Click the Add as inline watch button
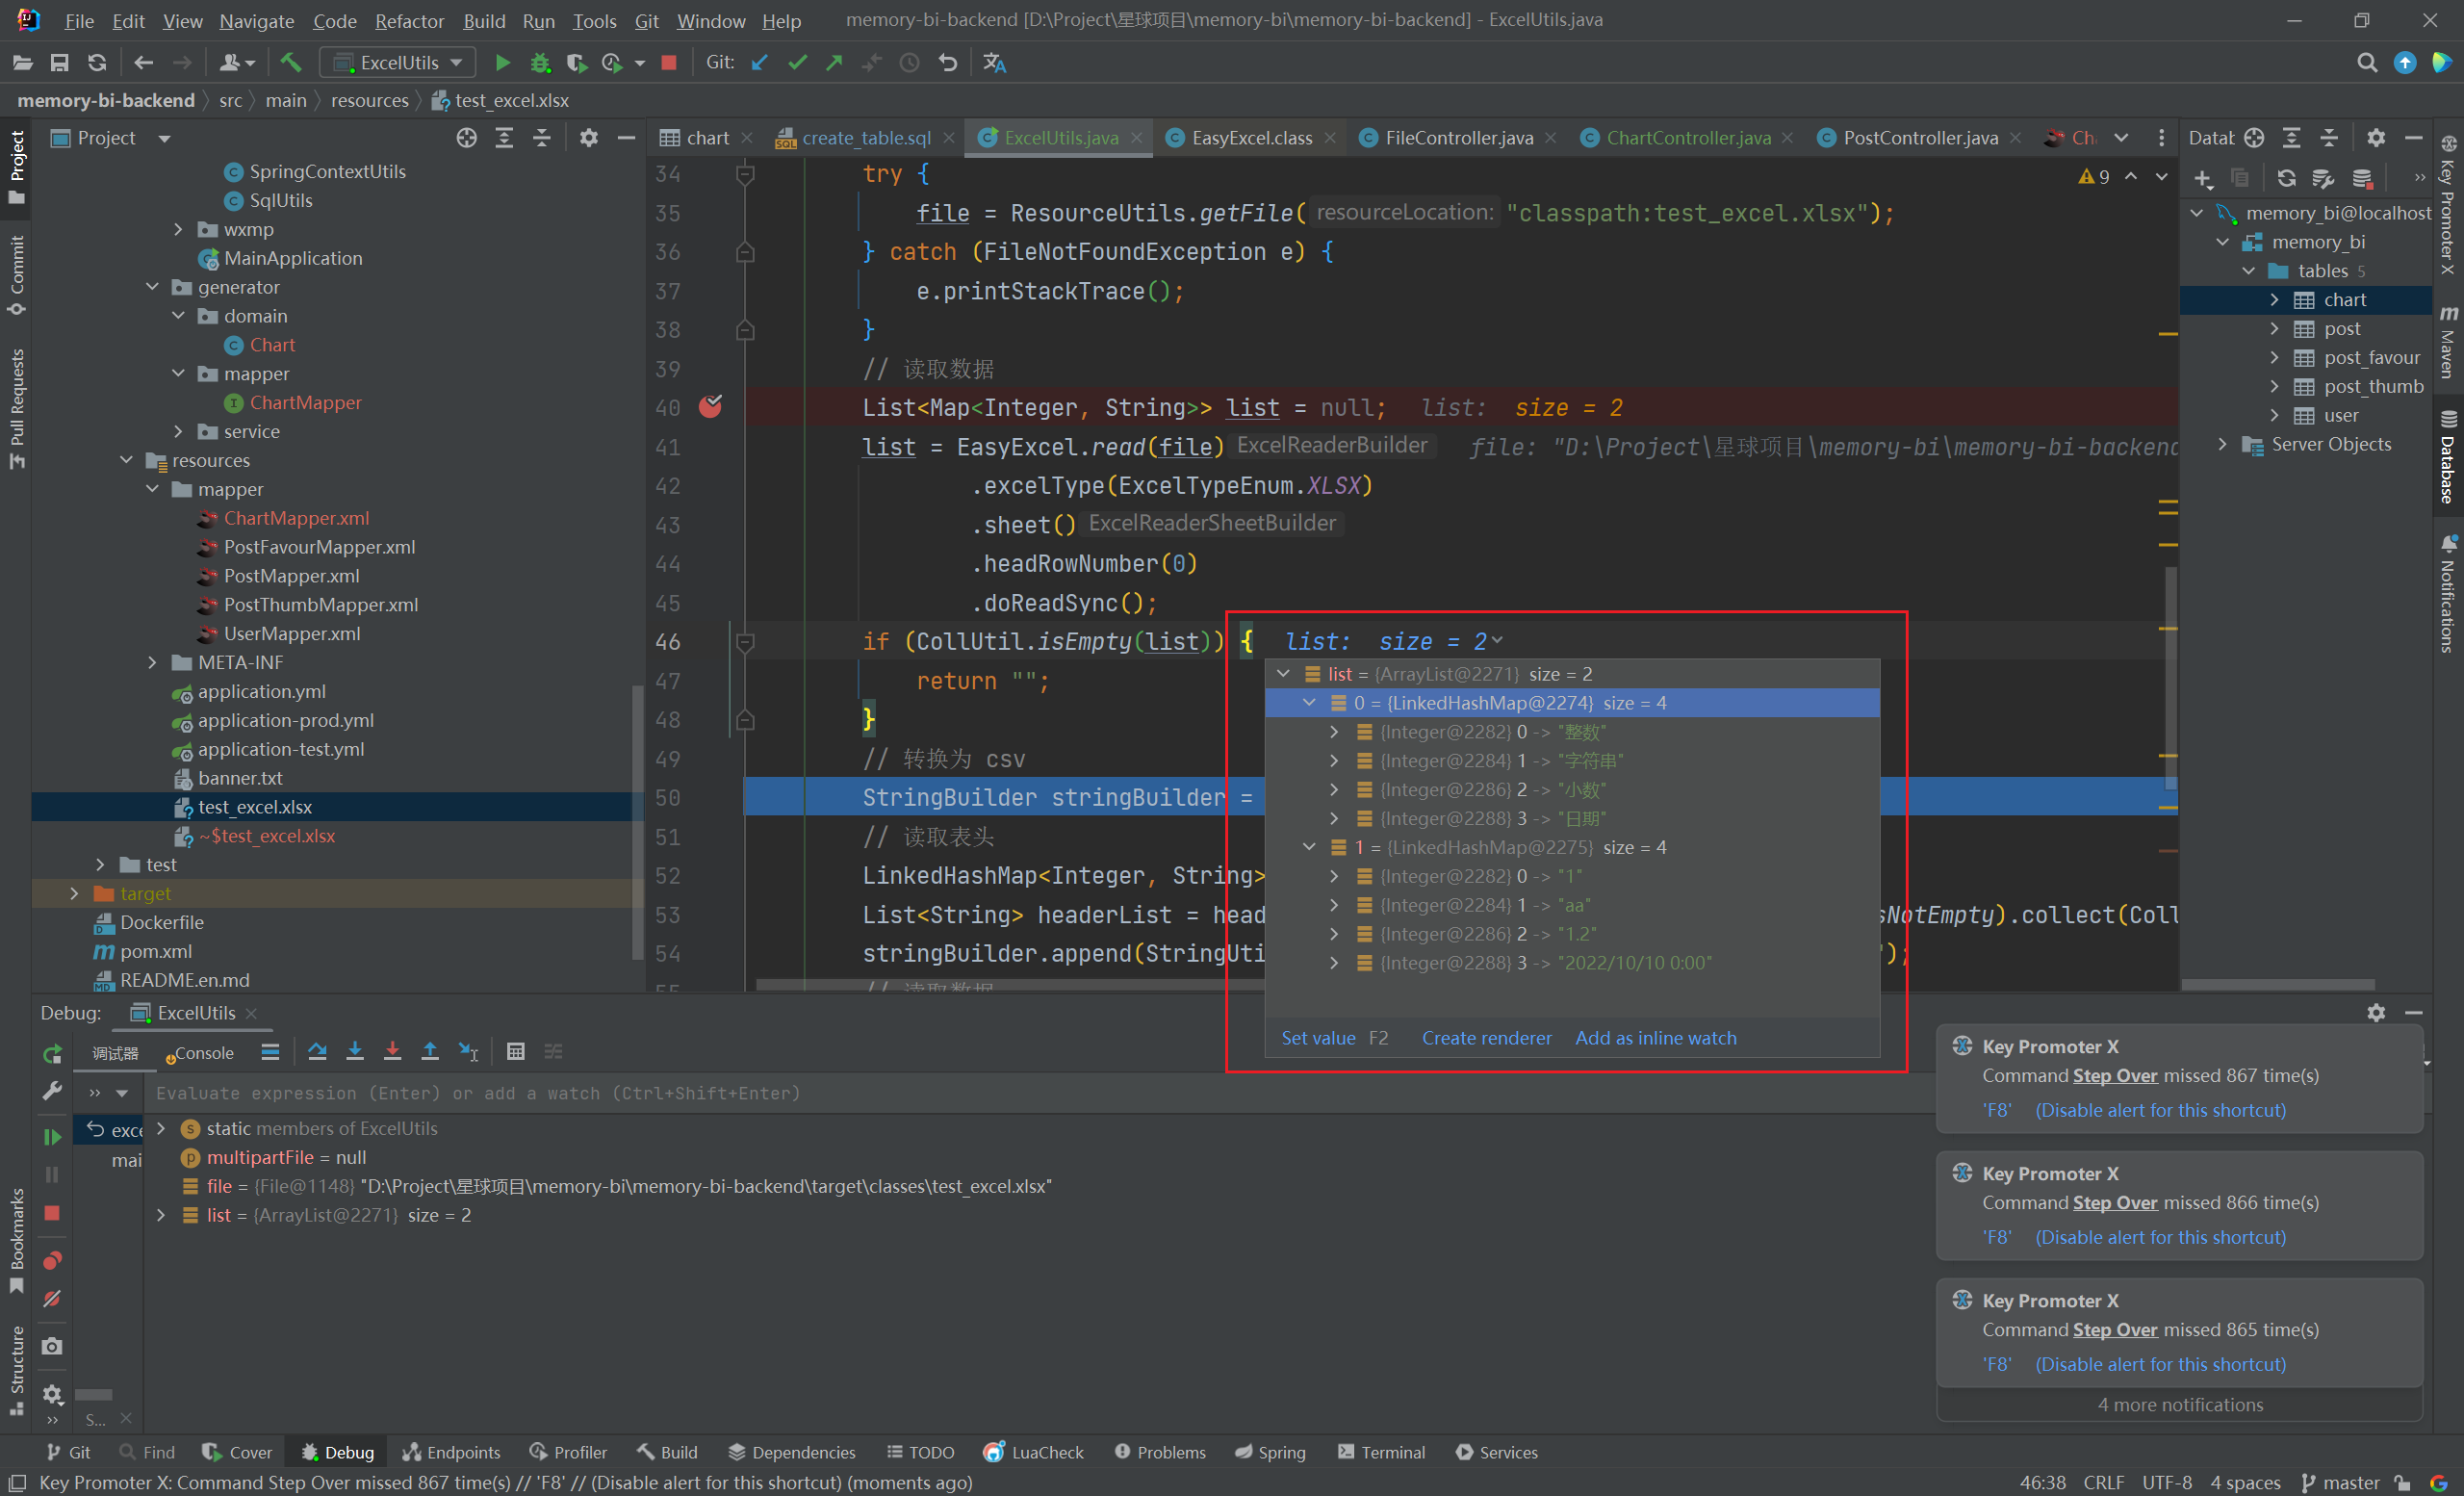This screenshot has height=1496, width=2464. click(1658, 1037)
